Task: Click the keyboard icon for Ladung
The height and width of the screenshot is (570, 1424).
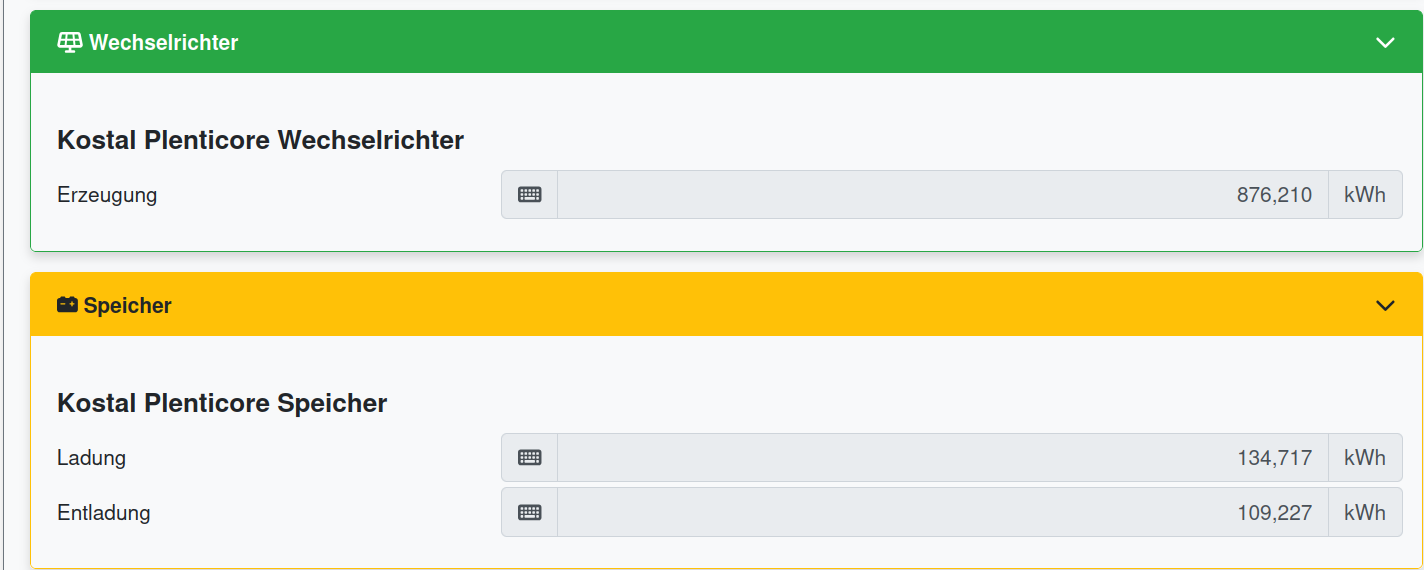Action: (529, 458)
